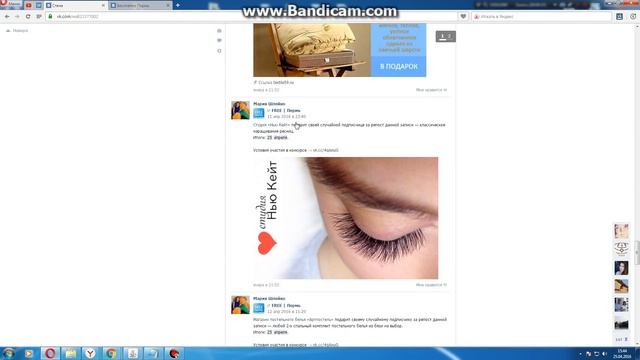Select the active 'Стена' tab
The height and width of the screenshot is (360, 640).
pyautogui.click(x=75, y=5)
